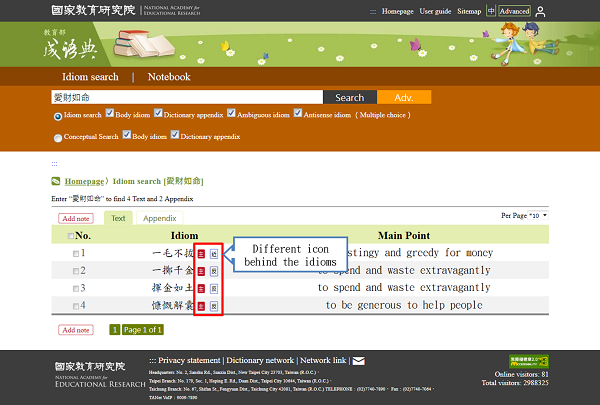Click the white icon beside idiom 一毛不拔
The image size is (600, 405).
(x=214, y=254)
